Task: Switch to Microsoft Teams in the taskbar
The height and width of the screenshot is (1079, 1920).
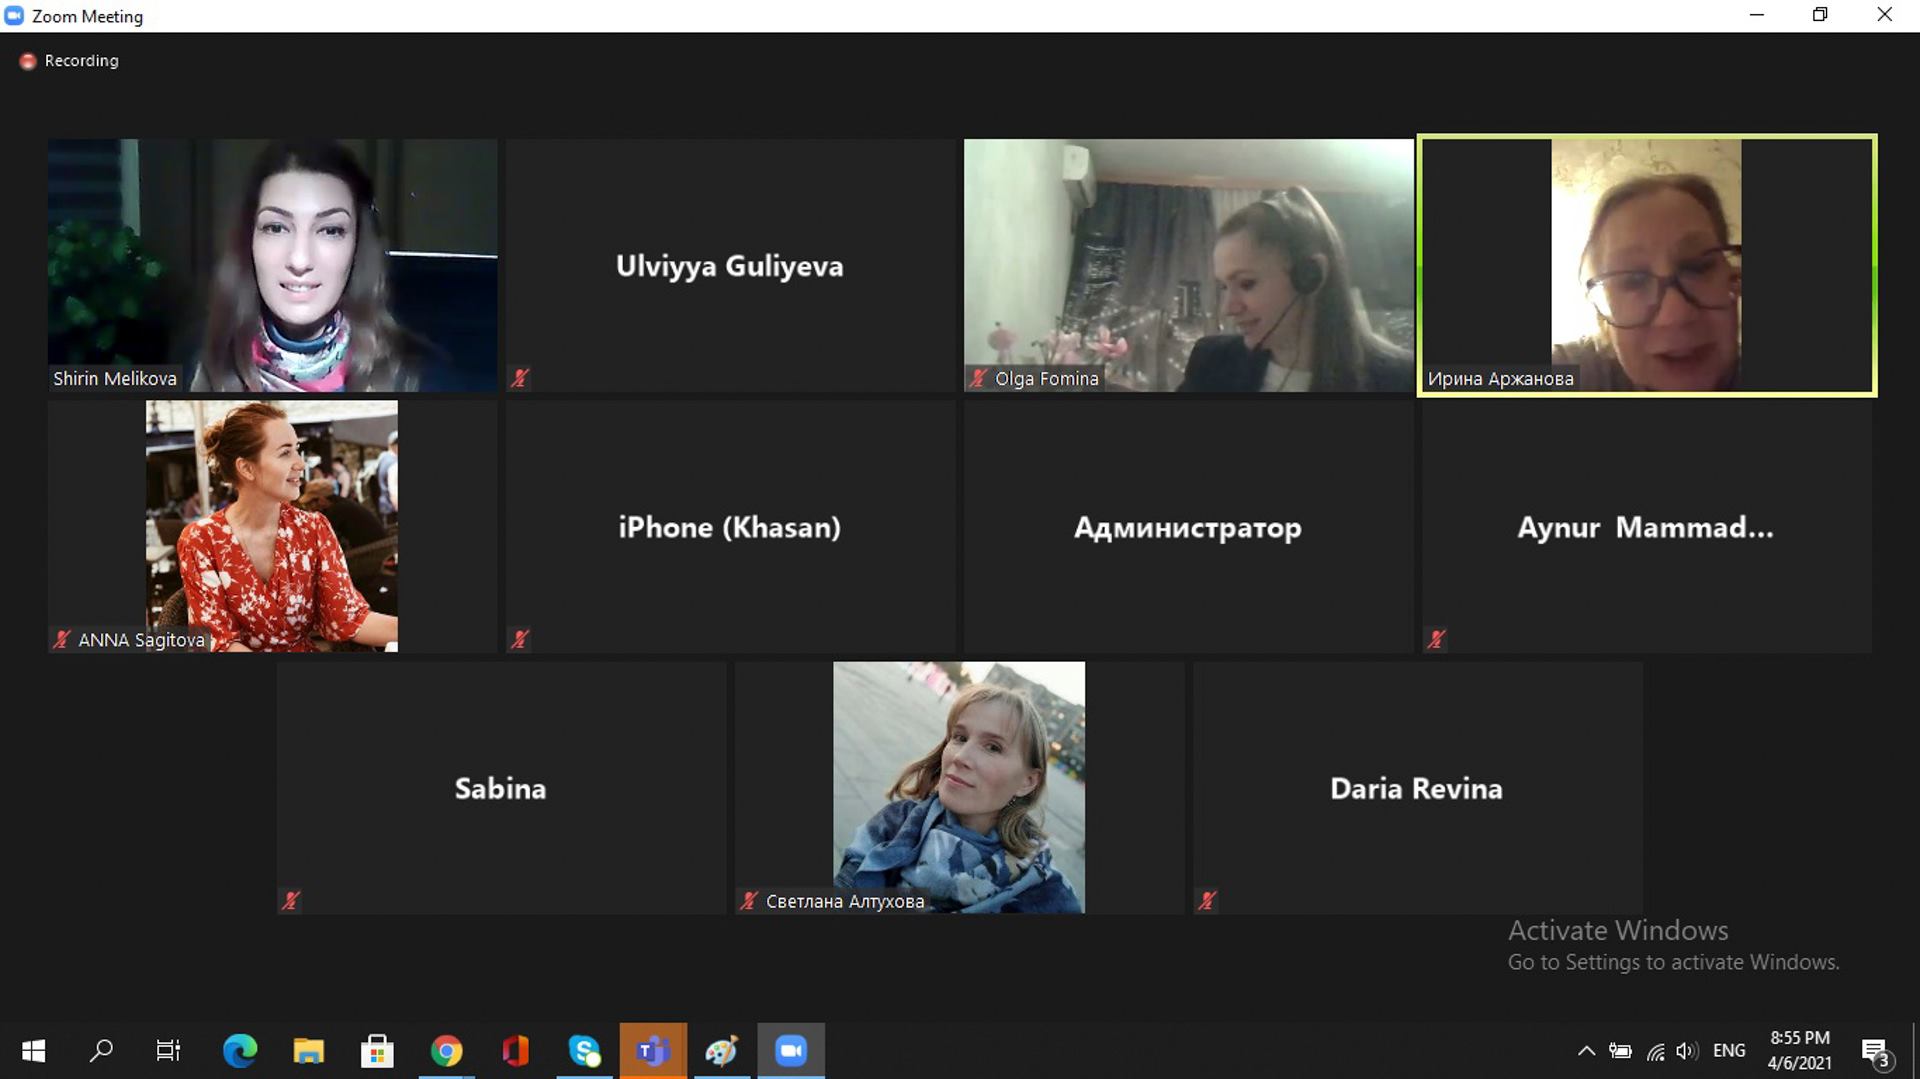Action: [653, 1051]
